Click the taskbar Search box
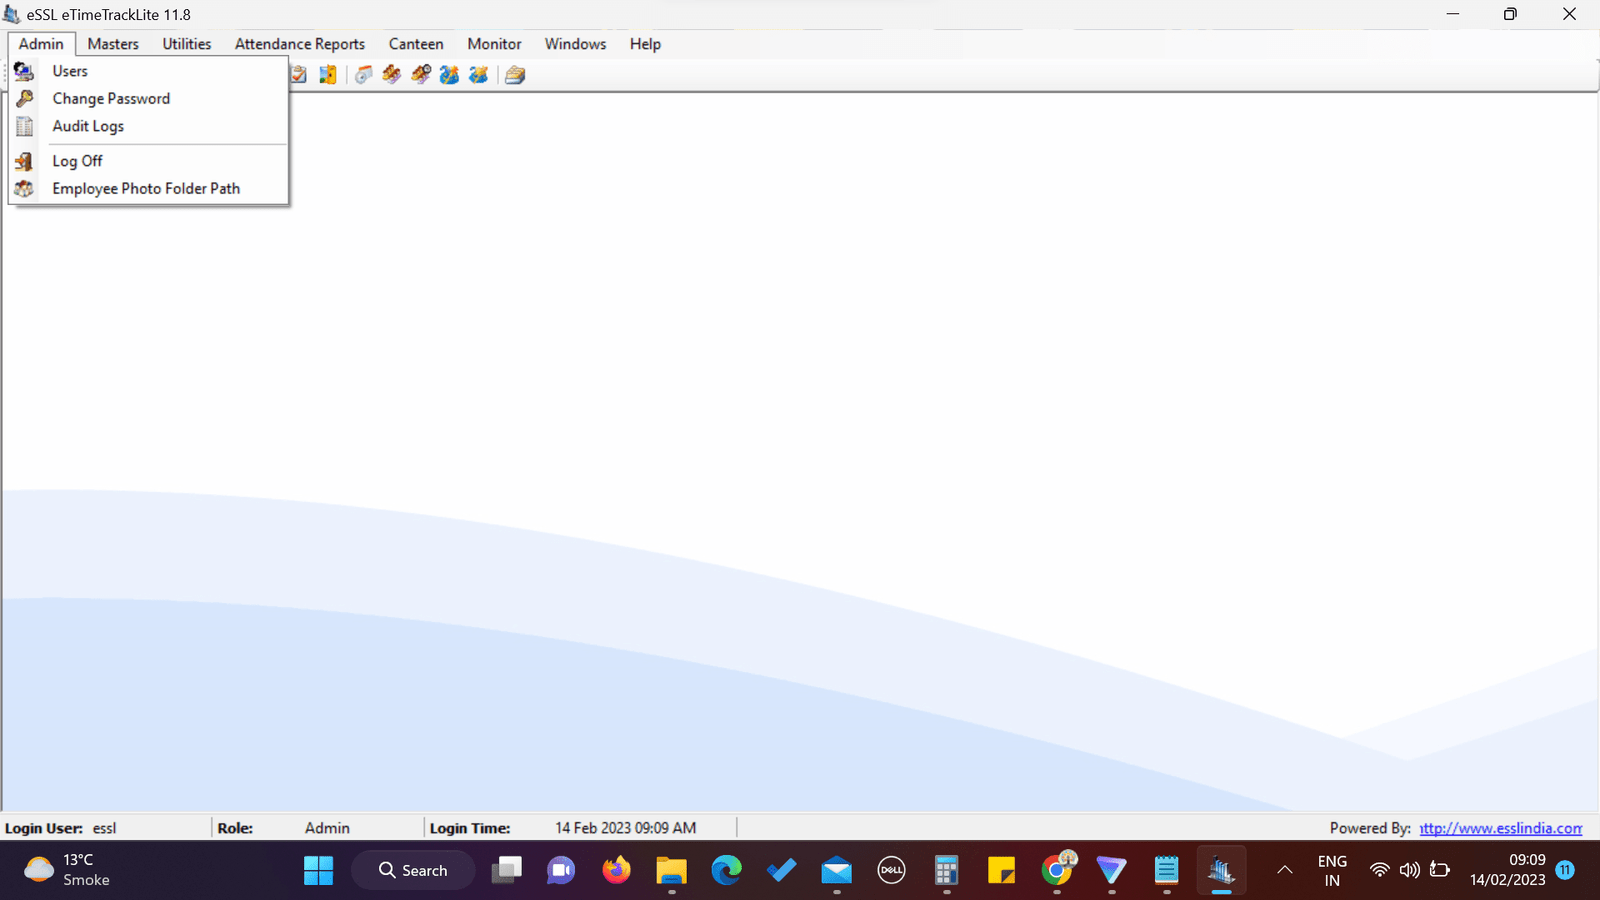 413,870
